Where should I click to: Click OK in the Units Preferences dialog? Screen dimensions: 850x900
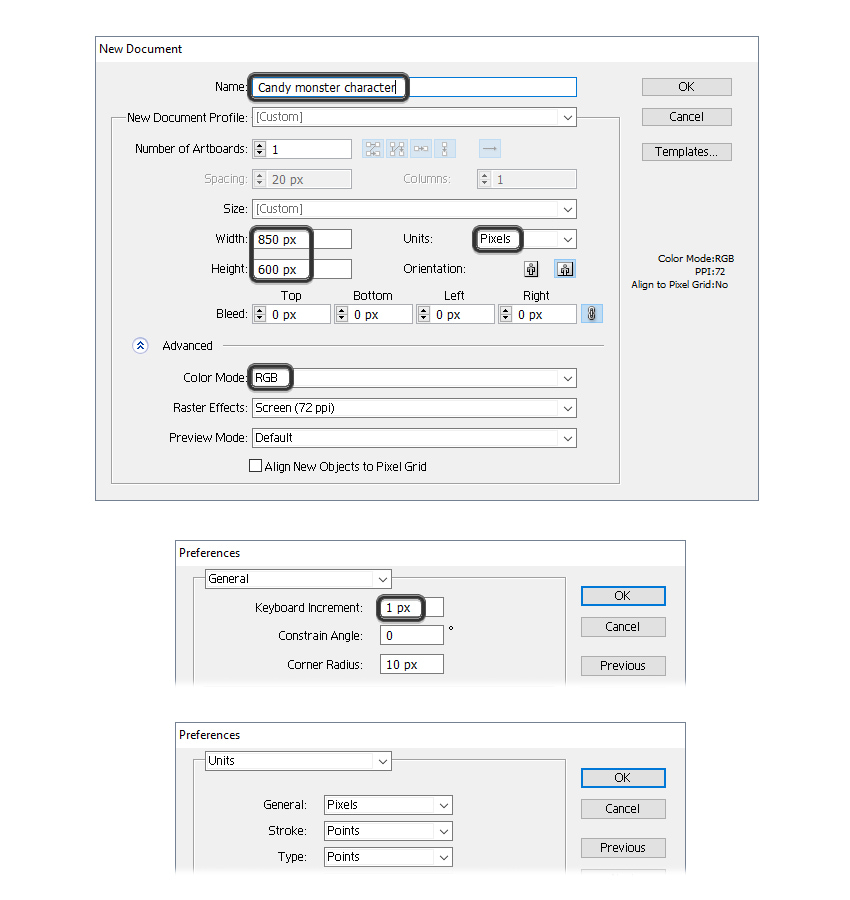623,778
